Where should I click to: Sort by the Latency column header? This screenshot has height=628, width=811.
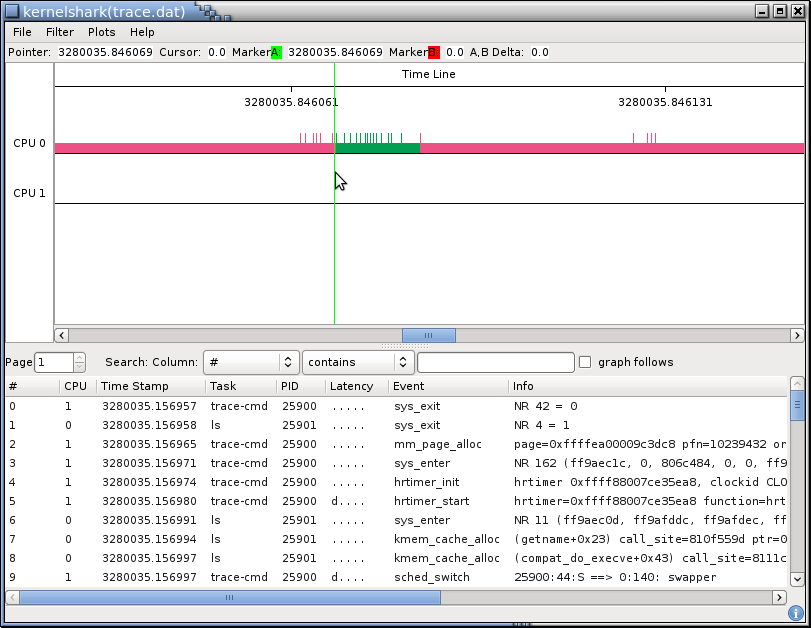(357, 386)
